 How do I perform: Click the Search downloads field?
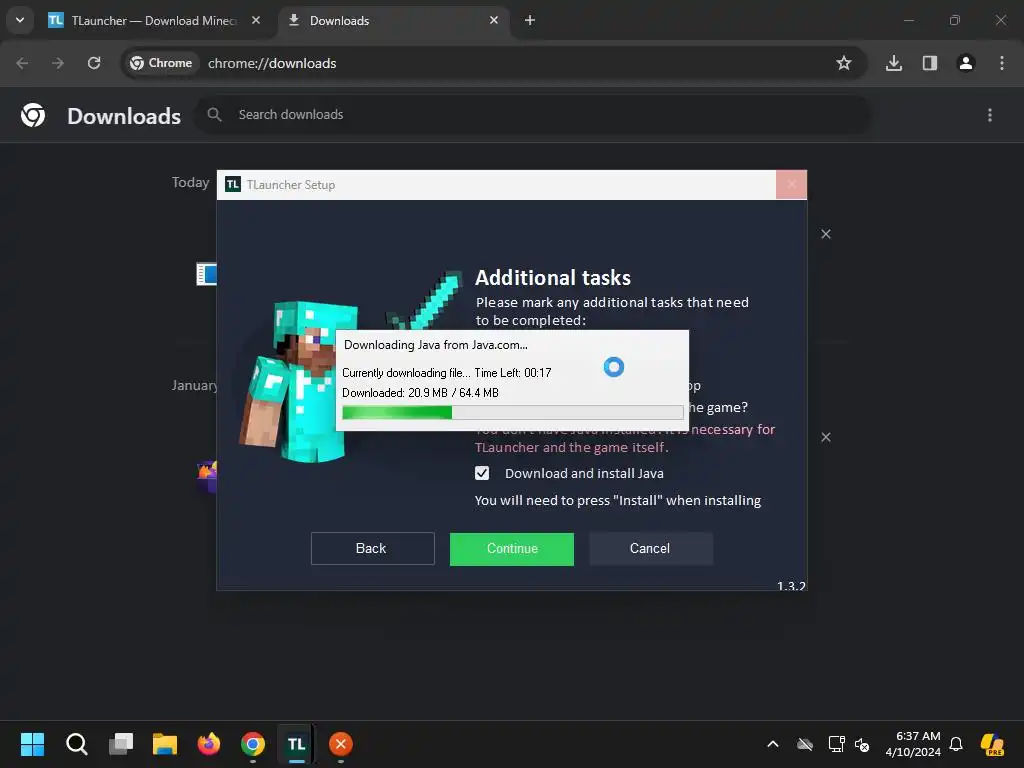point(532,115)
